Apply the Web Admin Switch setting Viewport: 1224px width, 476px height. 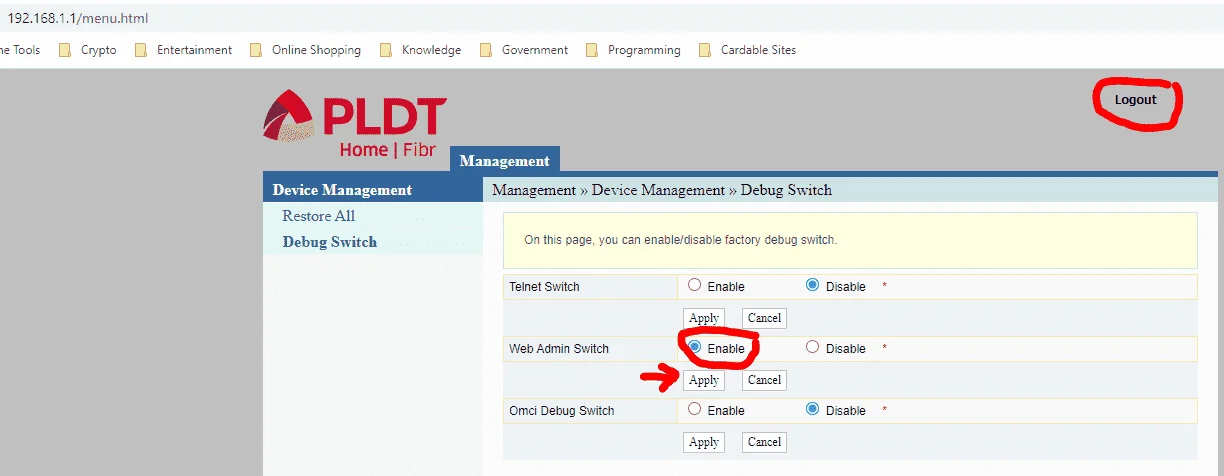tap(704, 380)
